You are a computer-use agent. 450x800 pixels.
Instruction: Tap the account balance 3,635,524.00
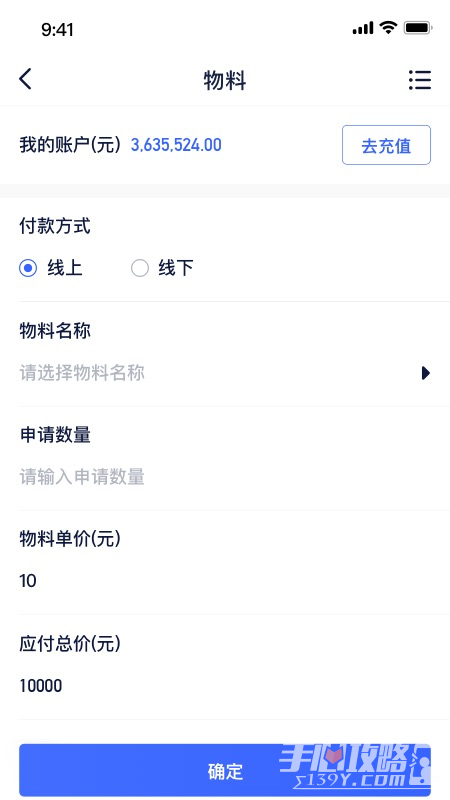tap(176, 145)
